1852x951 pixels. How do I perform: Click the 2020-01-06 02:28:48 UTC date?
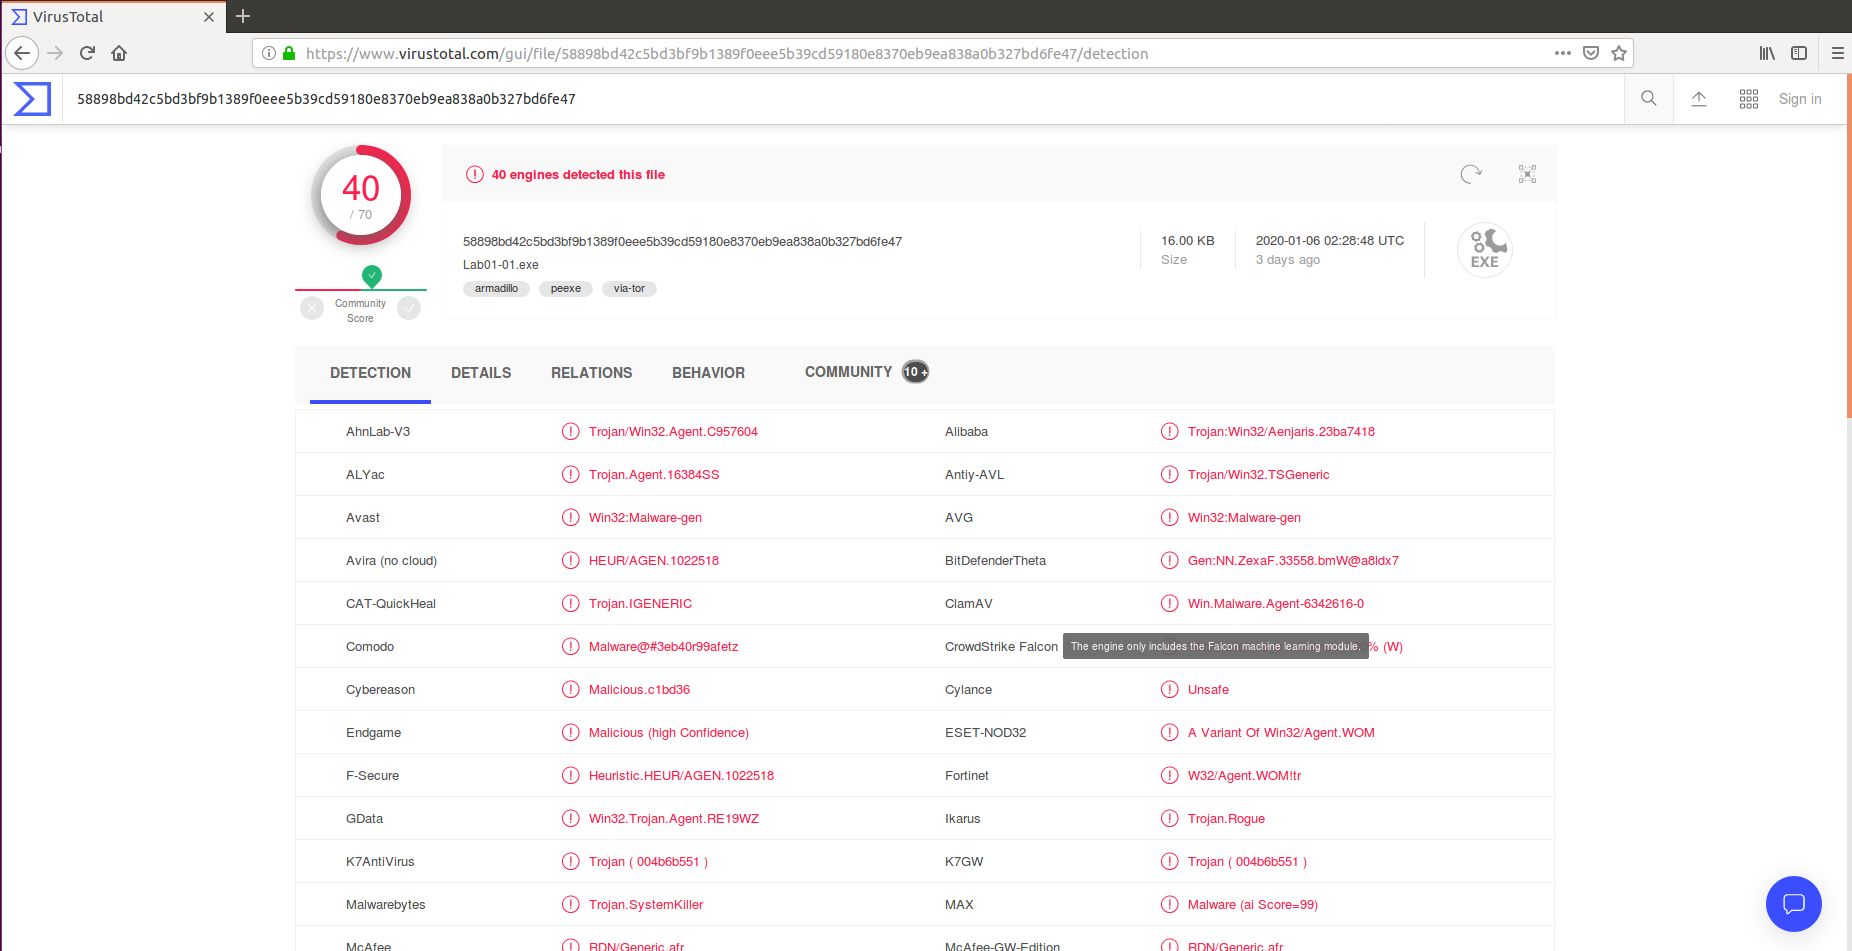(1330, 241)
